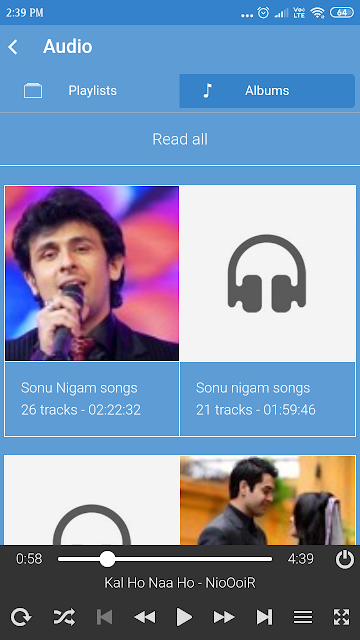Screen dimensions: 360x640
Task: Go back using the Audio back arrow
Action: coord(13,47)
